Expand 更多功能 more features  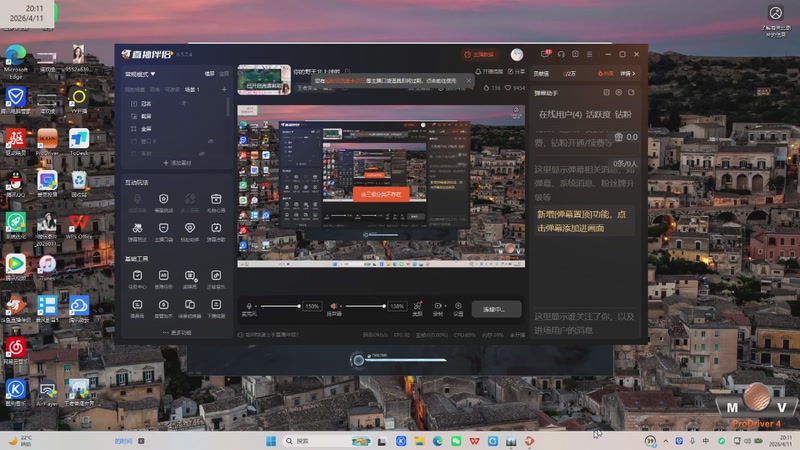pyautogui.click(x=177, y=333)
